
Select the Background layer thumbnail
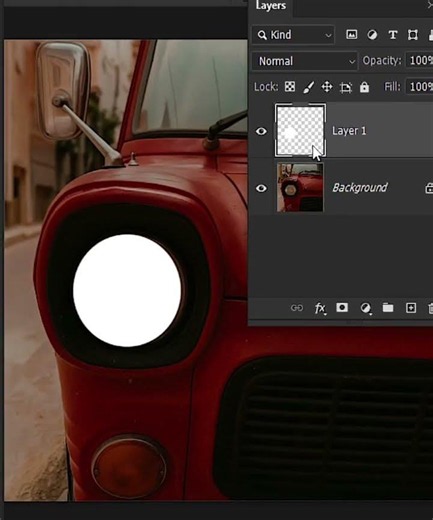pos(300,187)
